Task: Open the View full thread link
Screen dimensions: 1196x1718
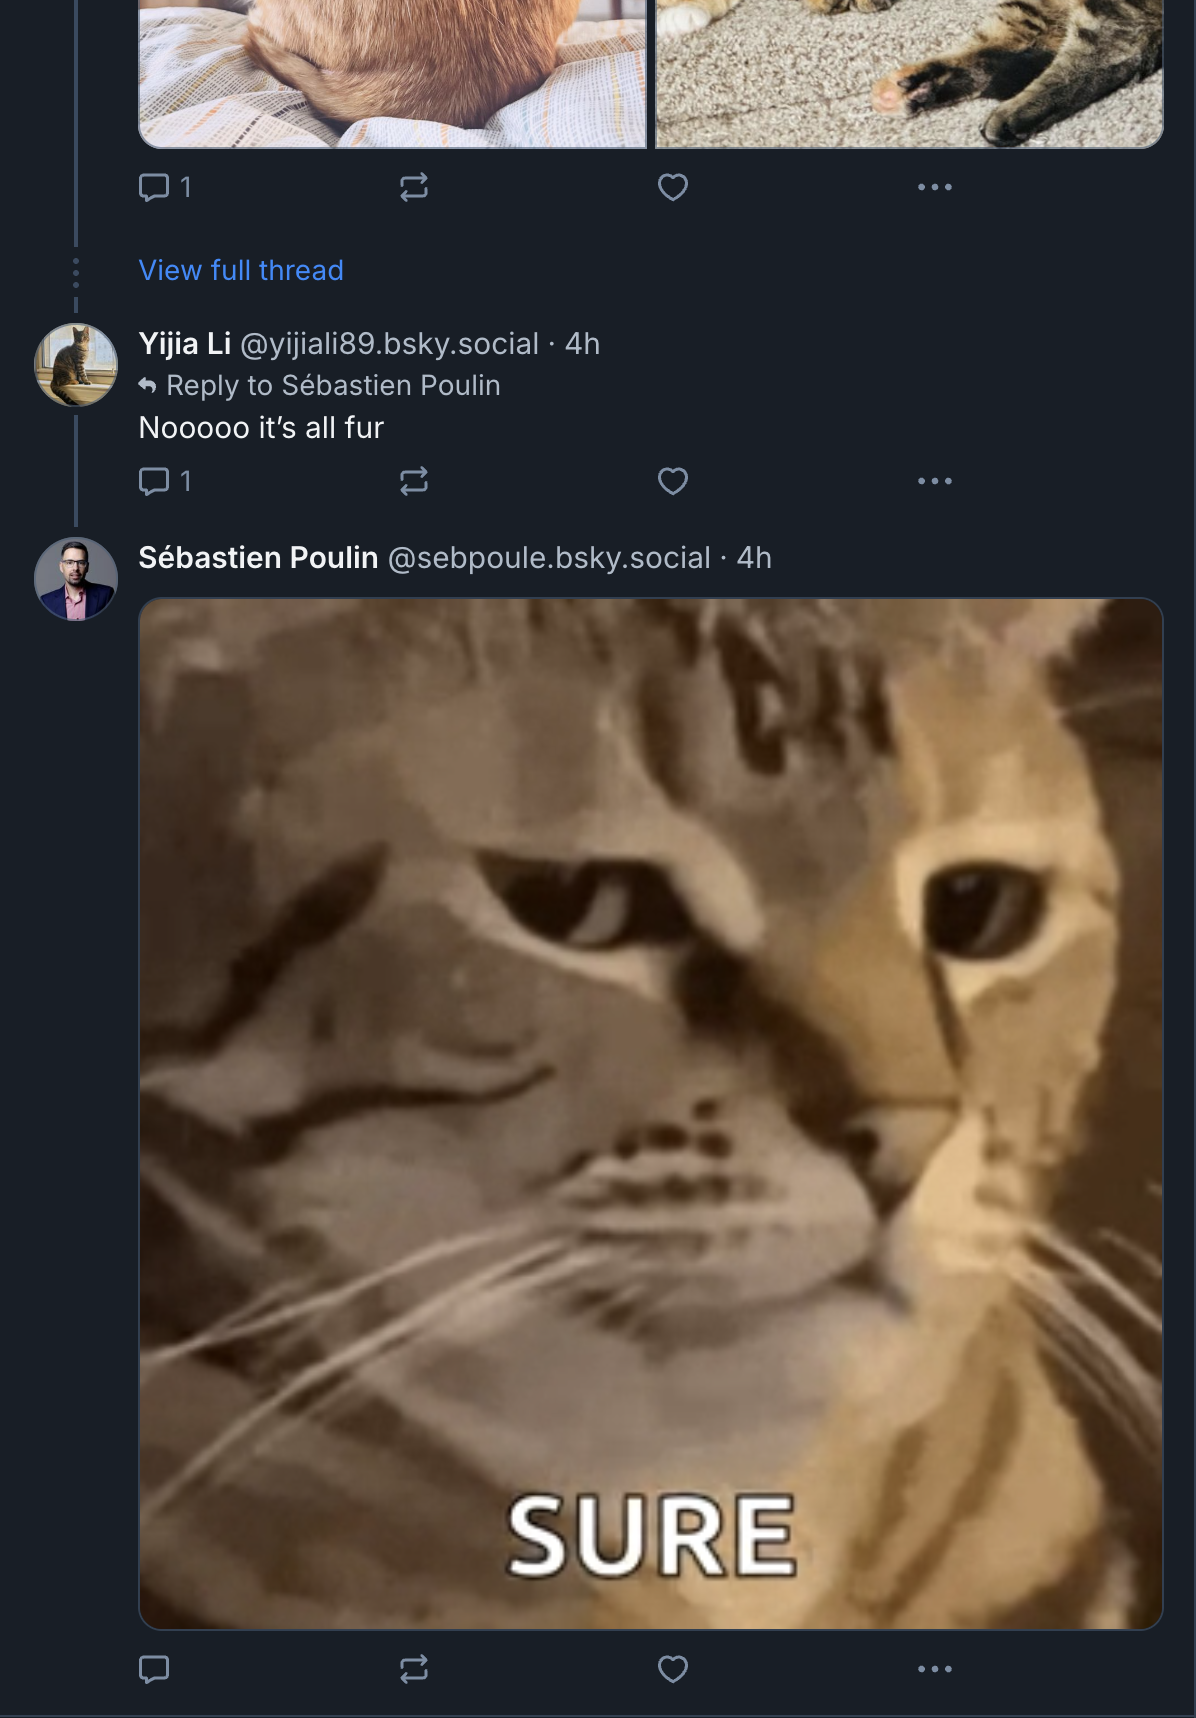Action: (x=241, y=270)
